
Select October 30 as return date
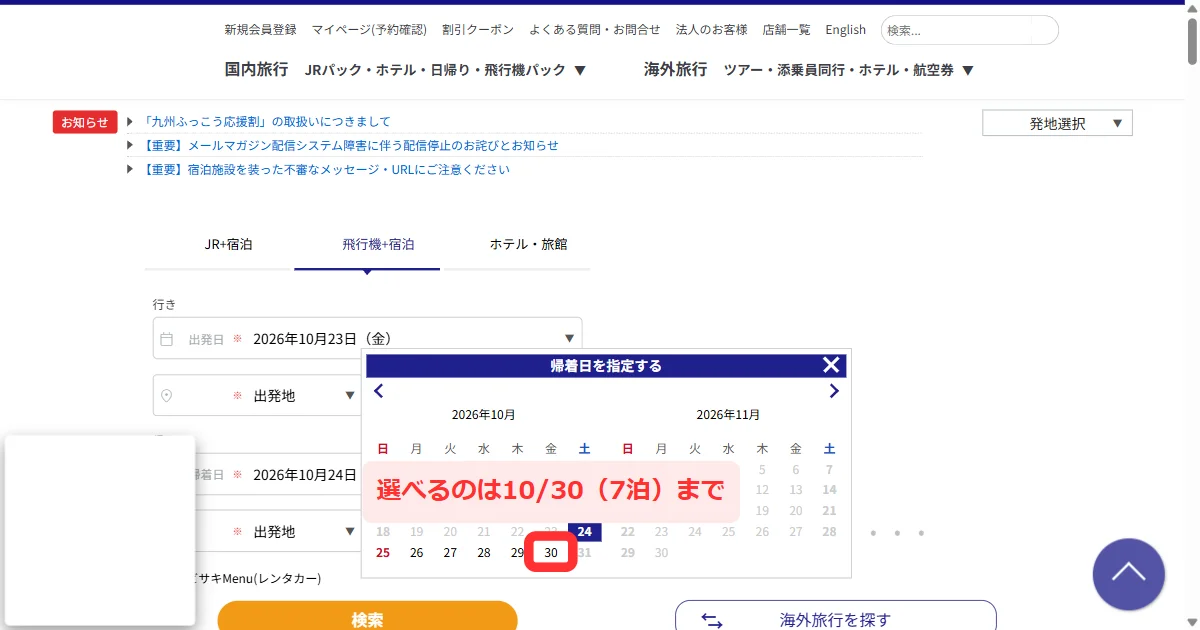point(551,552)
